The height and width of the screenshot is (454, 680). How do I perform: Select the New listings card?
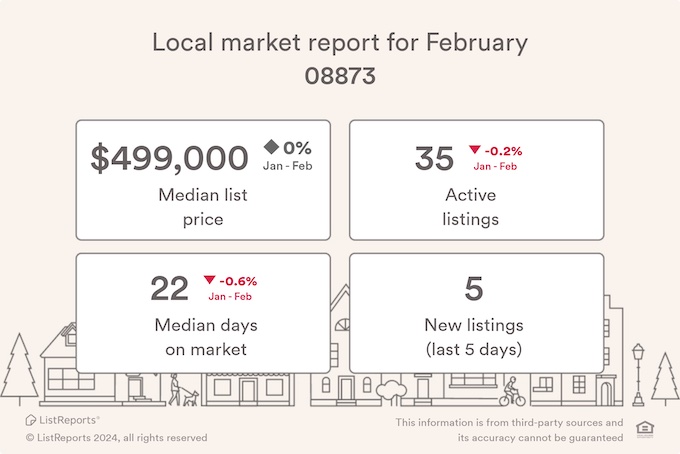(477, 313)
